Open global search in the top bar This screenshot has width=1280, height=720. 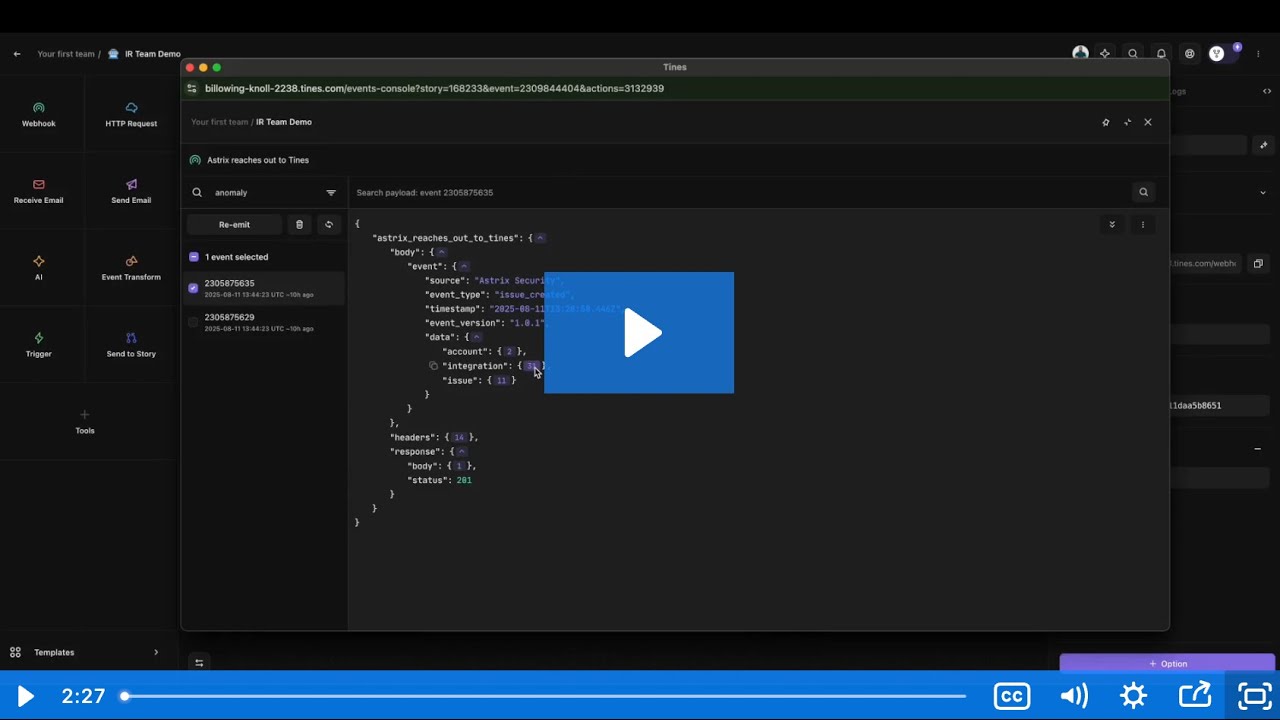1133,54
